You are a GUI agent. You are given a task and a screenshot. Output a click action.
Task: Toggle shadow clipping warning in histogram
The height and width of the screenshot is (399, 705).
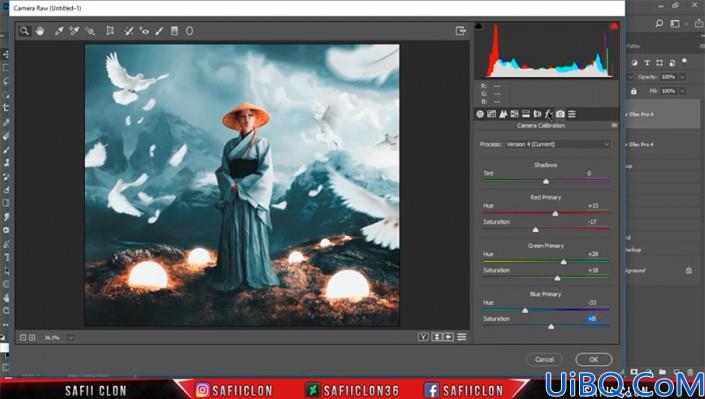click(478, 26)
